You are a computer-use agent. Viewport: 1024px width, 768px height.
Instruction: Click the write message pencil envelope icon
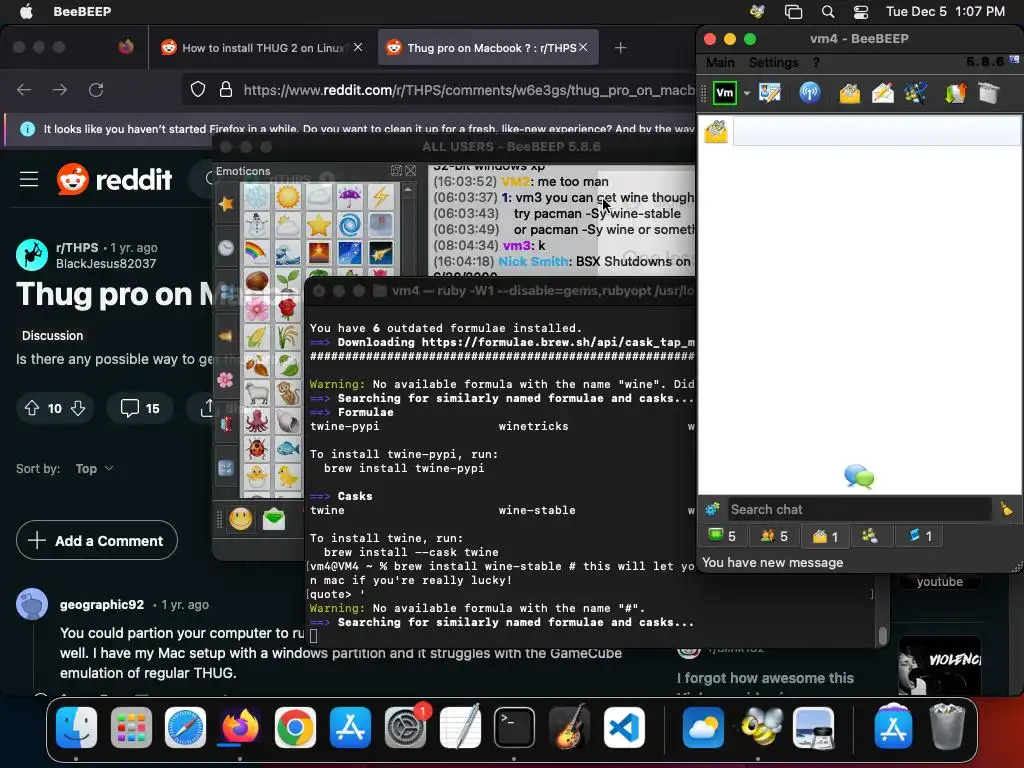883,93
